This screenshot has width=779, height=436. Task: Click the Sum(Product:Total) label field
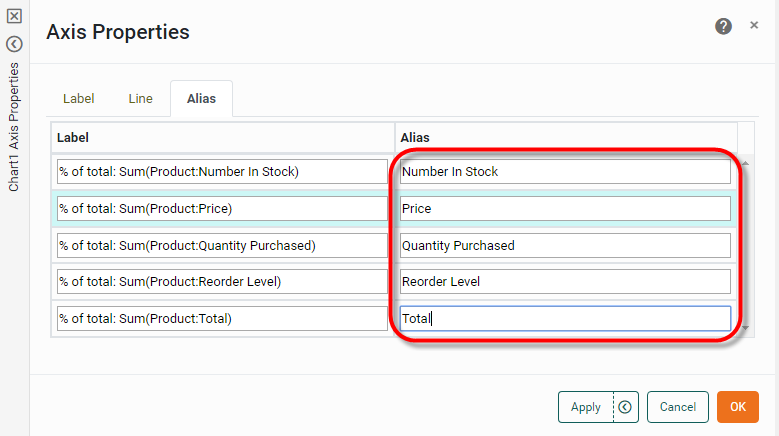(x=222, y=318)
